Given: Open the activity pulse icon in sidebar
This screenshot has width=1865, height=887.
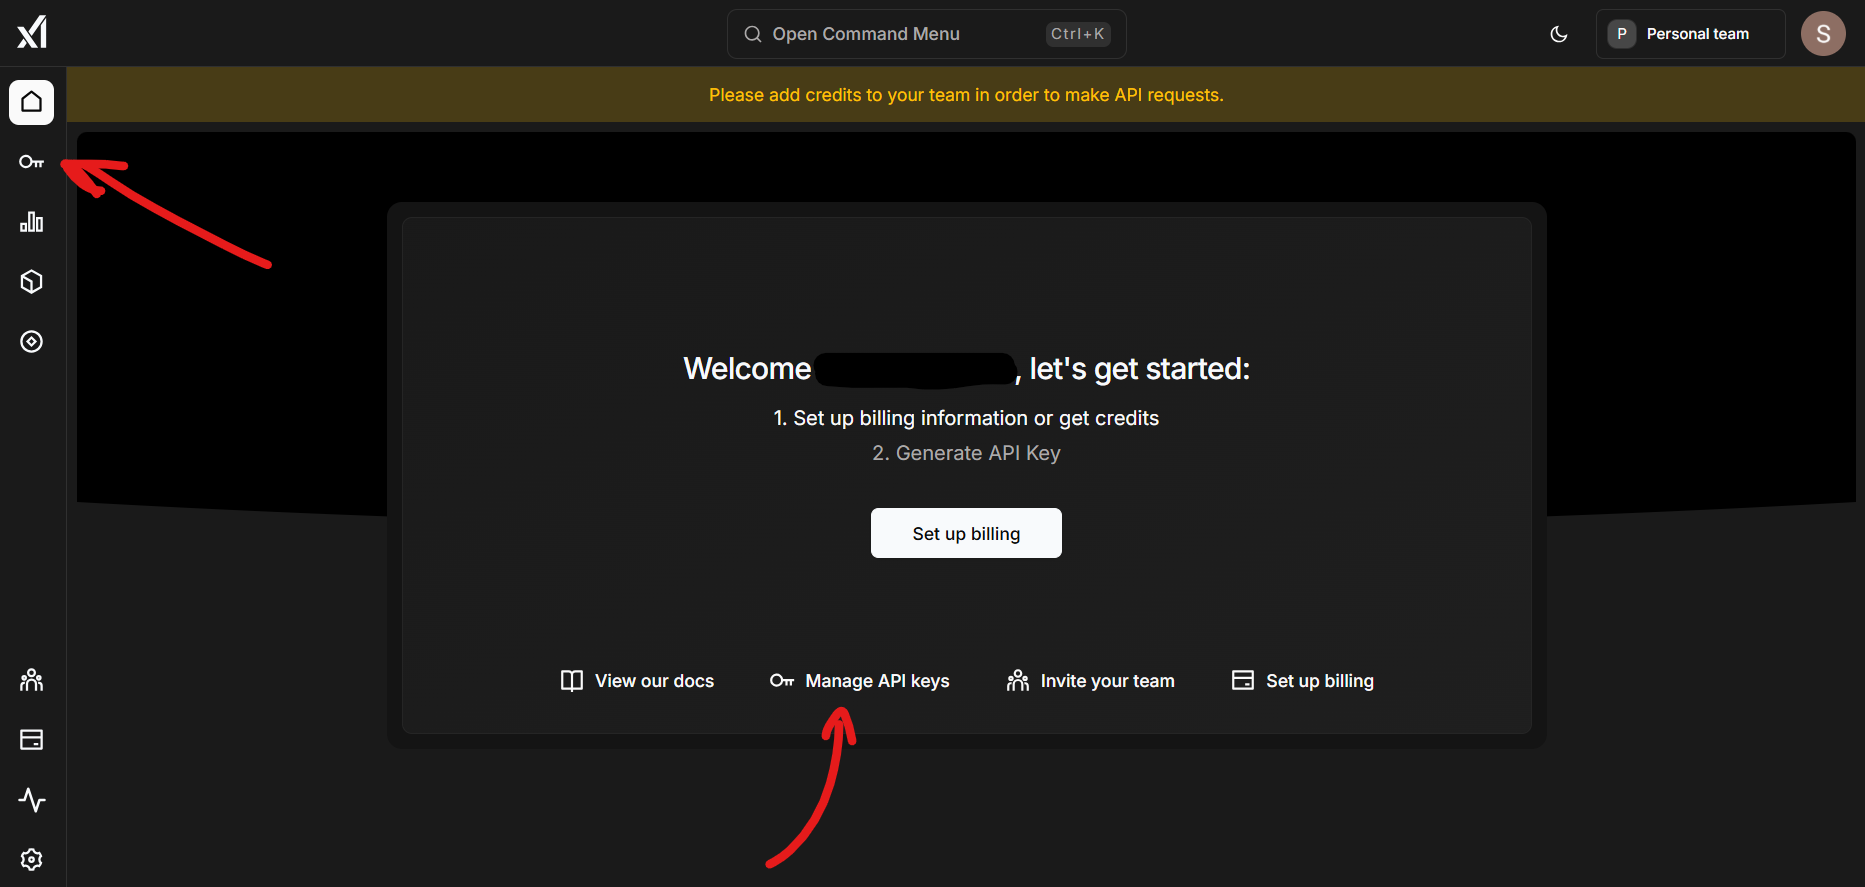Looking at the screenshot, I should point(32,800).
